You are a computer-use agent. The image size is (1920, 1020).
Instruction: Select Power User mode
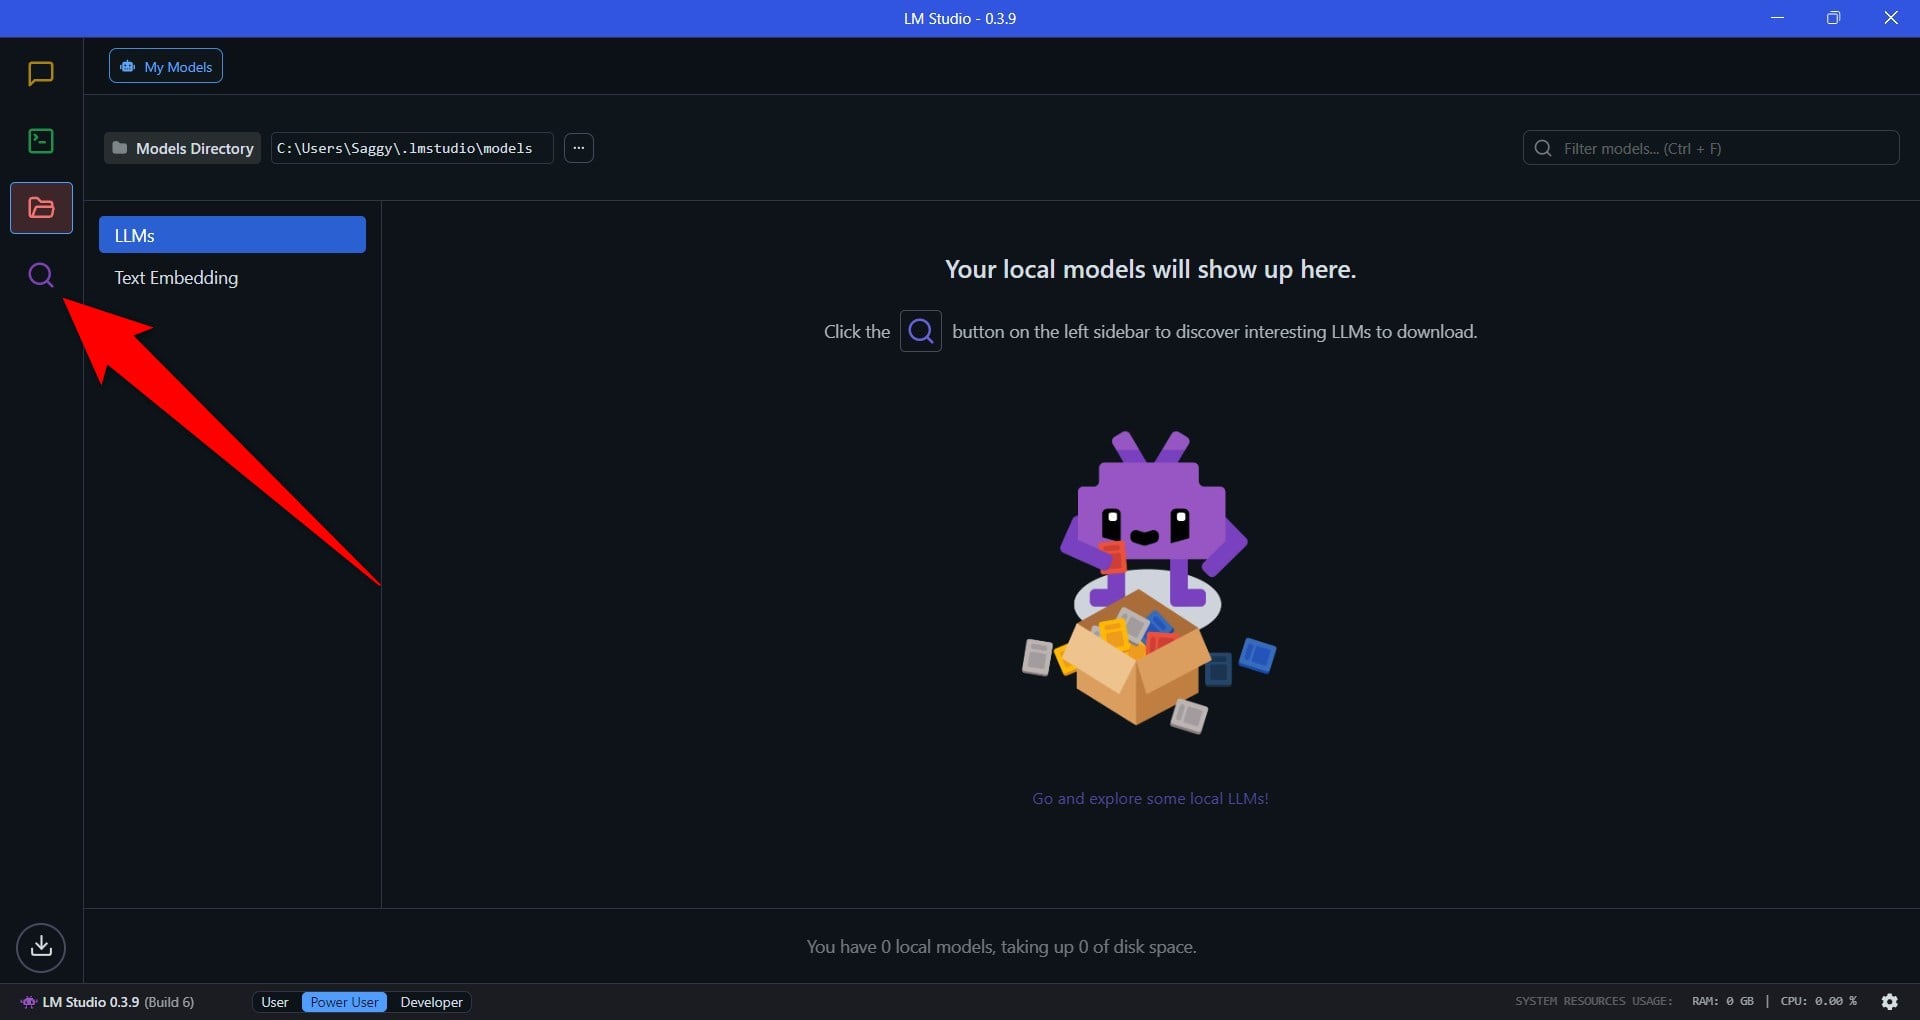point(344,1002)
